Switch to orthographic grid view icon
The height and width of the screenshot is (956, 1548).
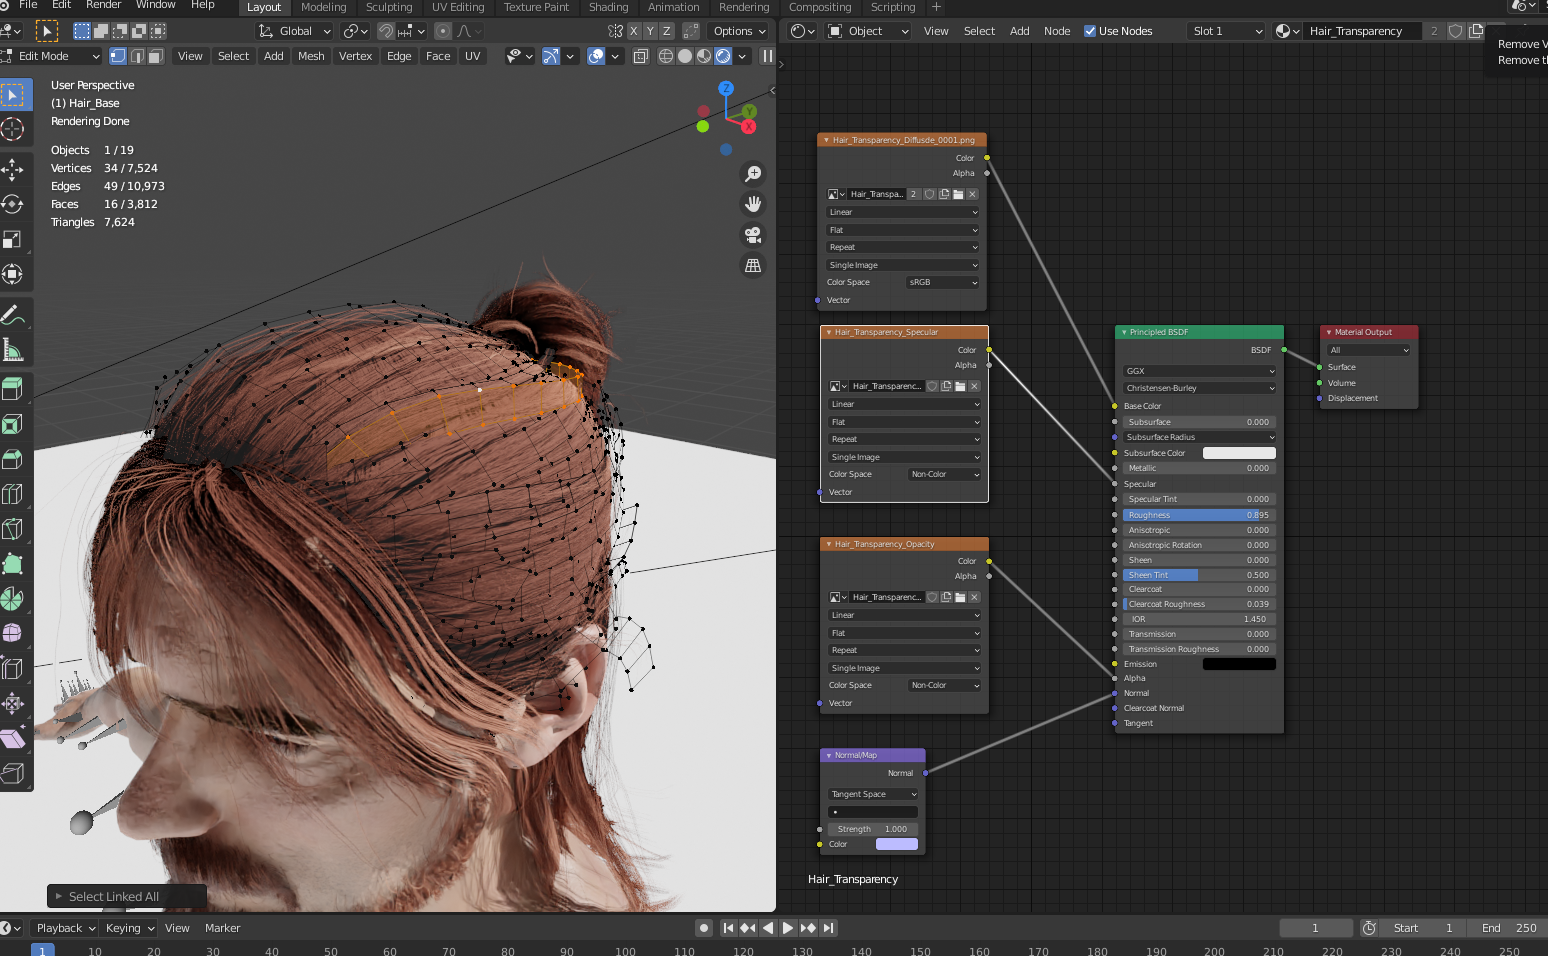point(753,266)
